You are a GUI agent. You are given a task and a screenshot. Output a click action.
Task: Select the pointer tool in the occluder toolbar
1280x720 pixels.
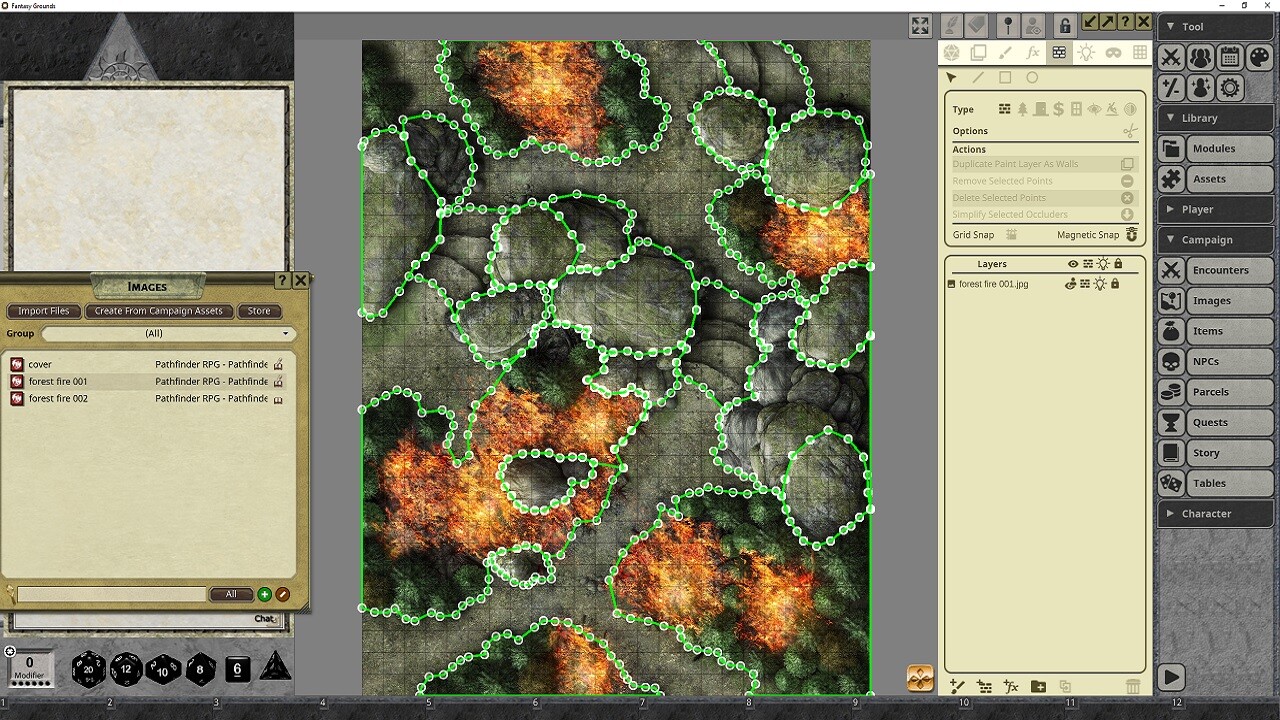950,77
